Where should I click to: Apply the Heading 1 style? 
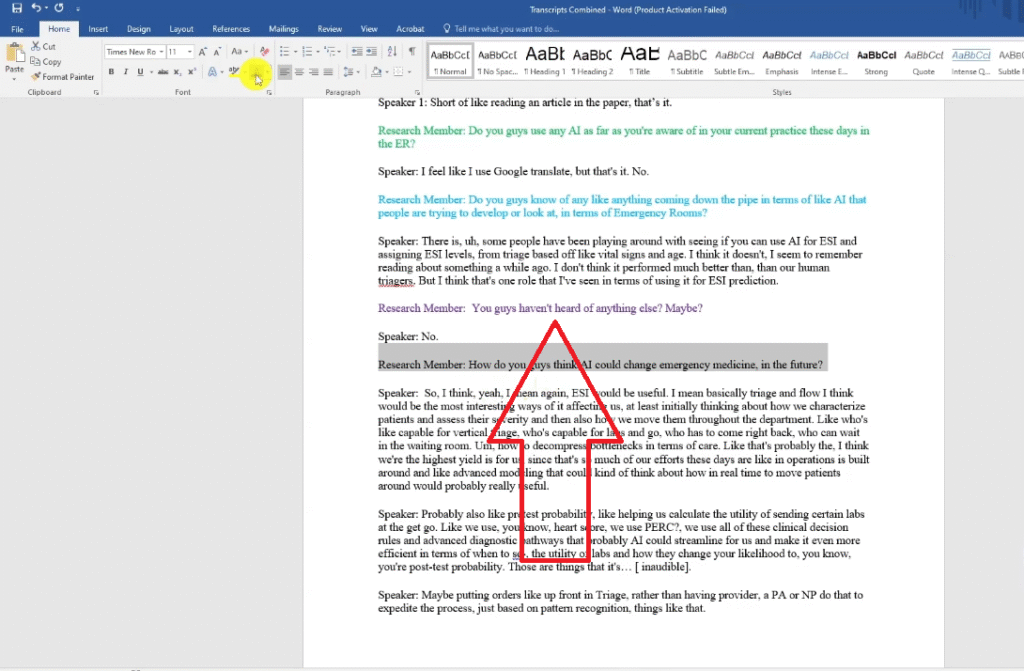545,59
